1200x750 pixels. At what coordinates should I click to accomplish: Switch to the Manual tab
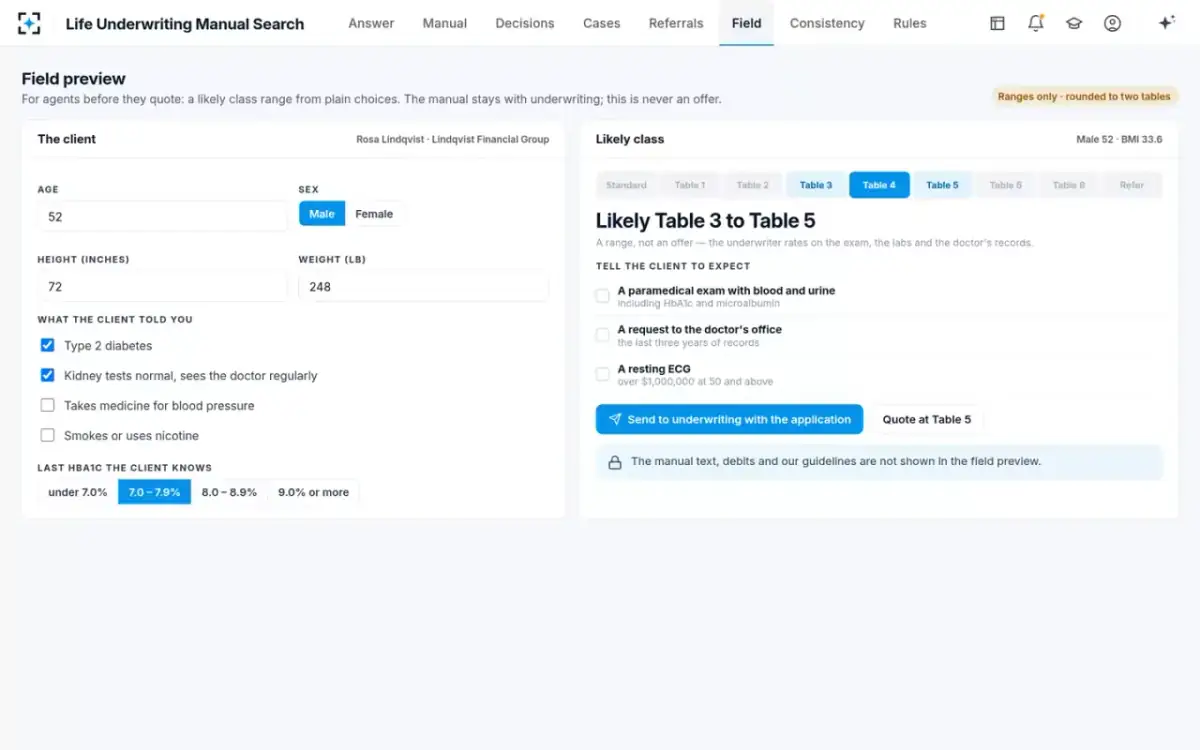[445, 23]
